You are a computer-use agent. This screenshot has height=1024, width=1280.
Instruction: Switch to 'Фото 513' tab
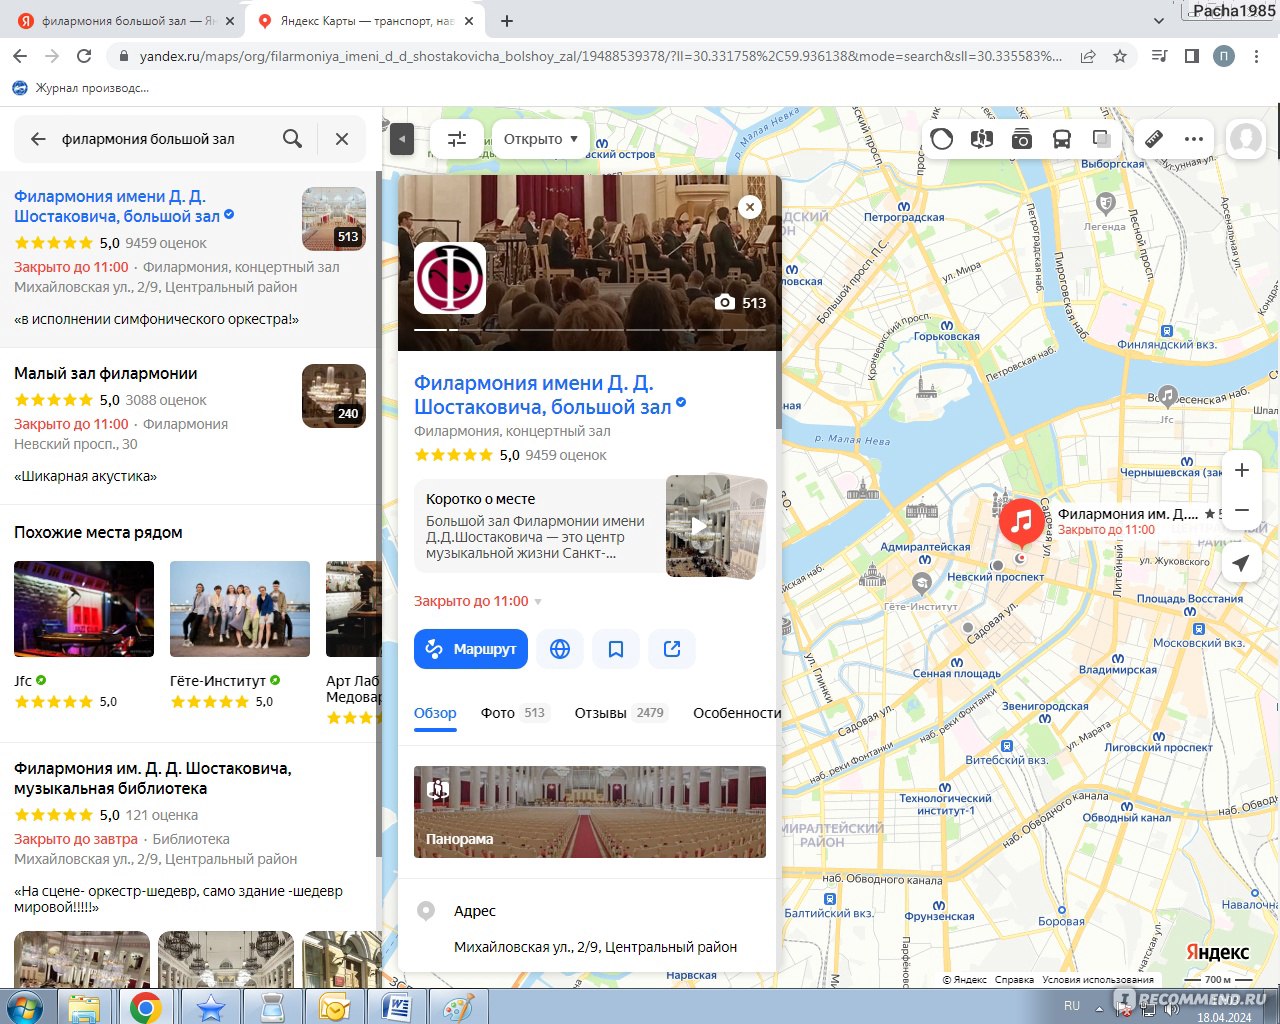point(514,713)
